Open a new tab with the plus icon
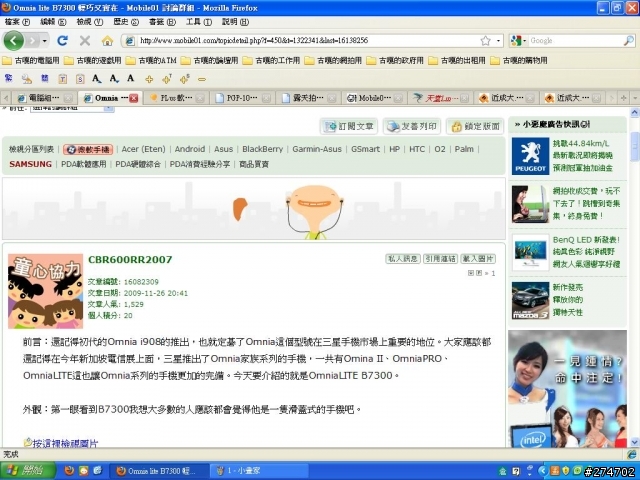Screen dimensions: 640x480 tap(623, 98)
